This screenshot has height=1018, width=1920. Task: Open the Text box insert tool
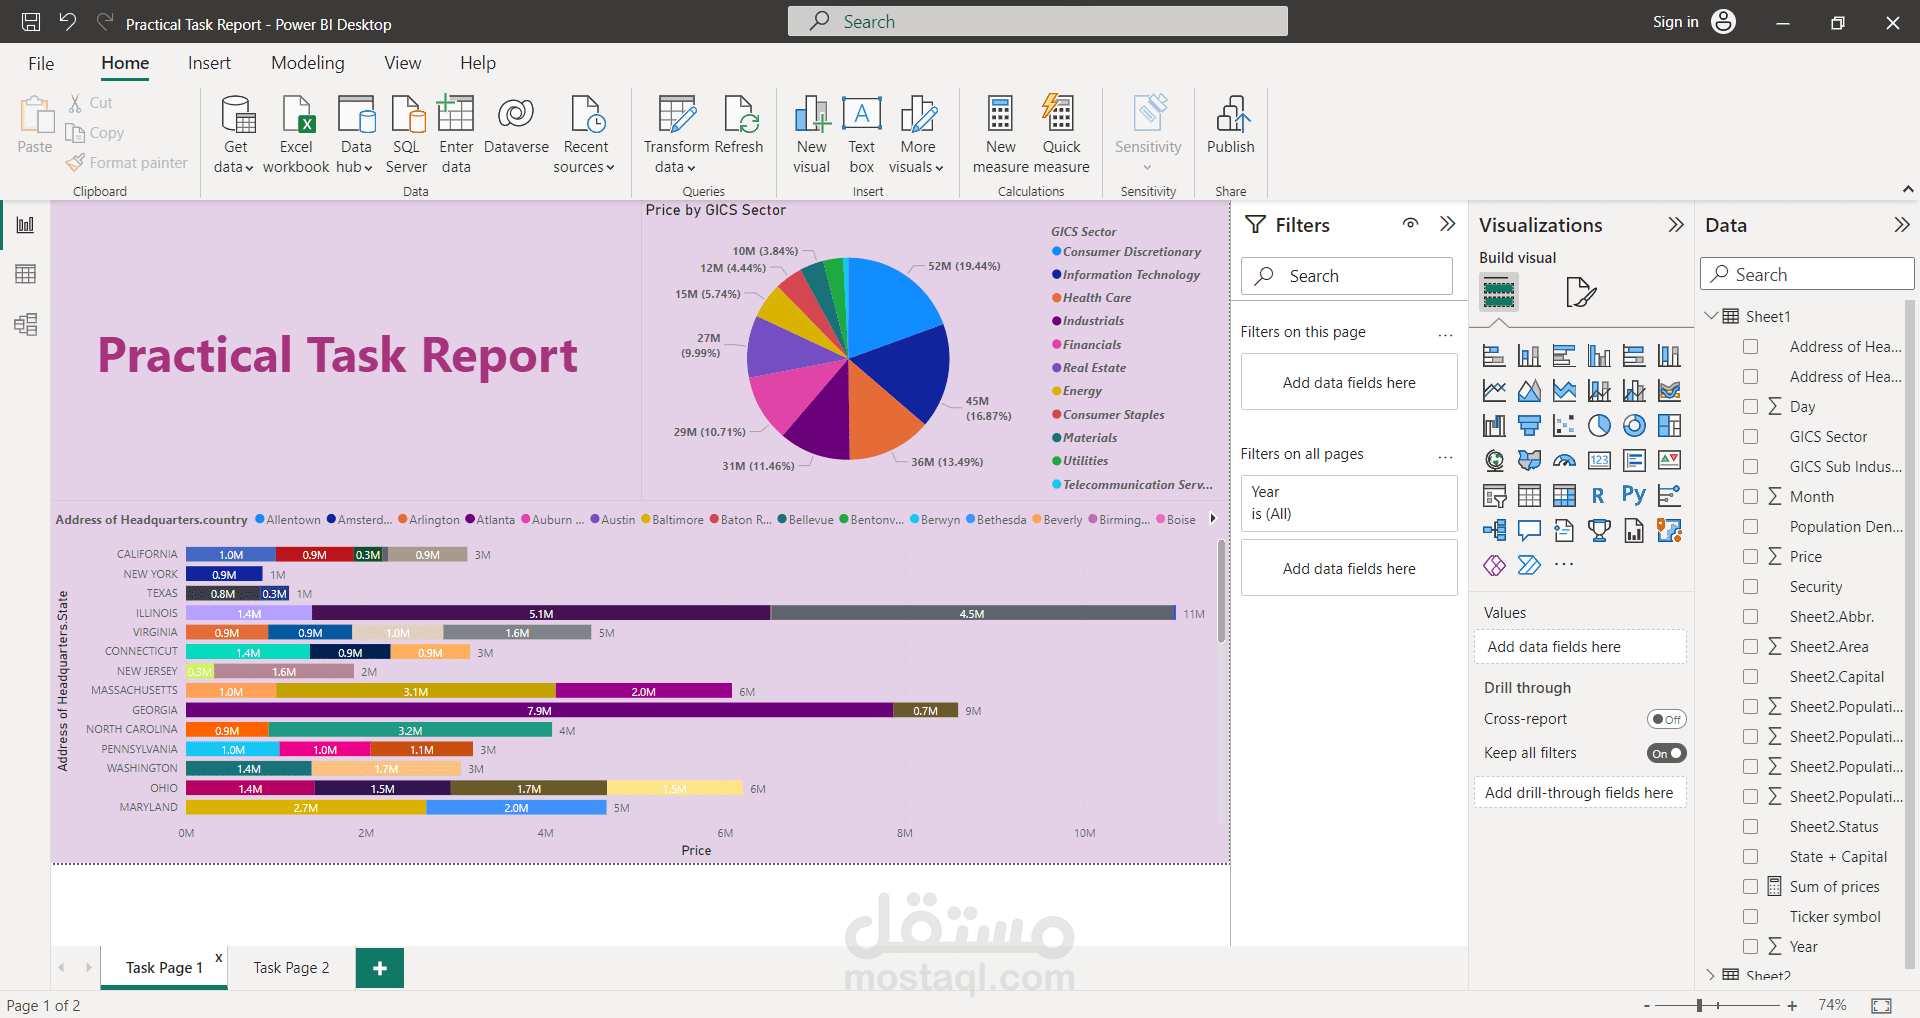[x=861, y=131]
